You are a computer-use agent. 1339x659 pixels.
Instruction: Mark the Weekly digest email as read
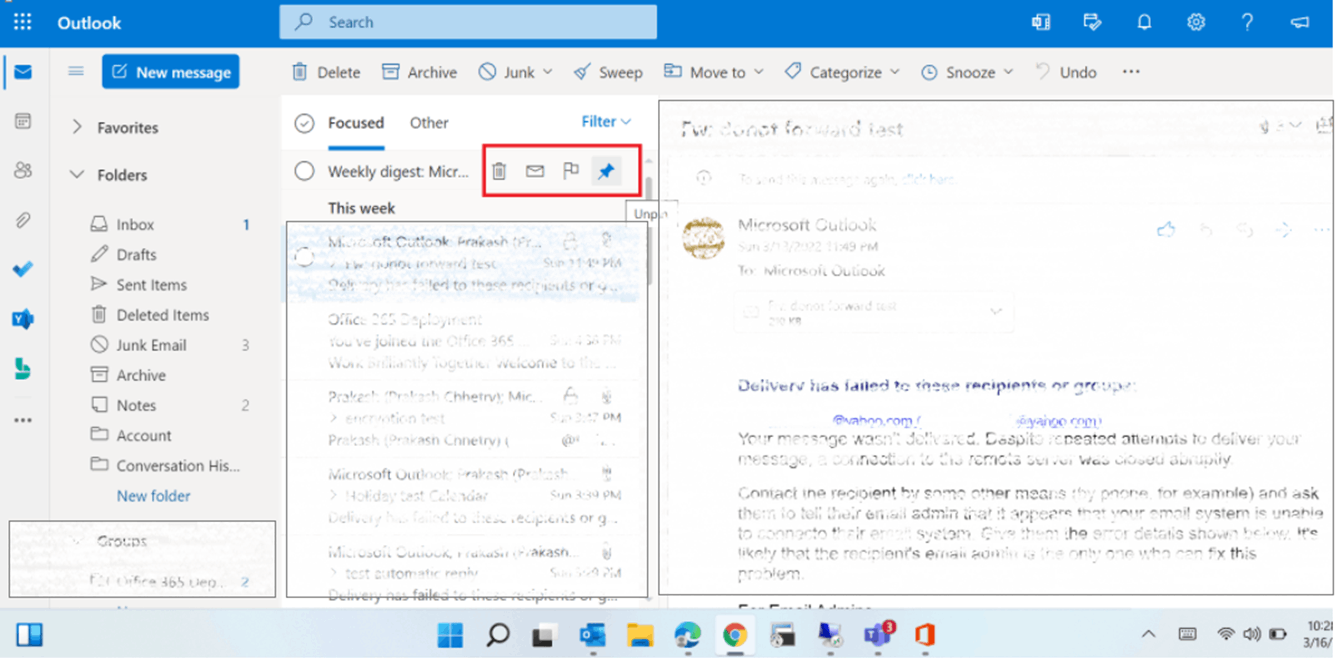(534, 171)
